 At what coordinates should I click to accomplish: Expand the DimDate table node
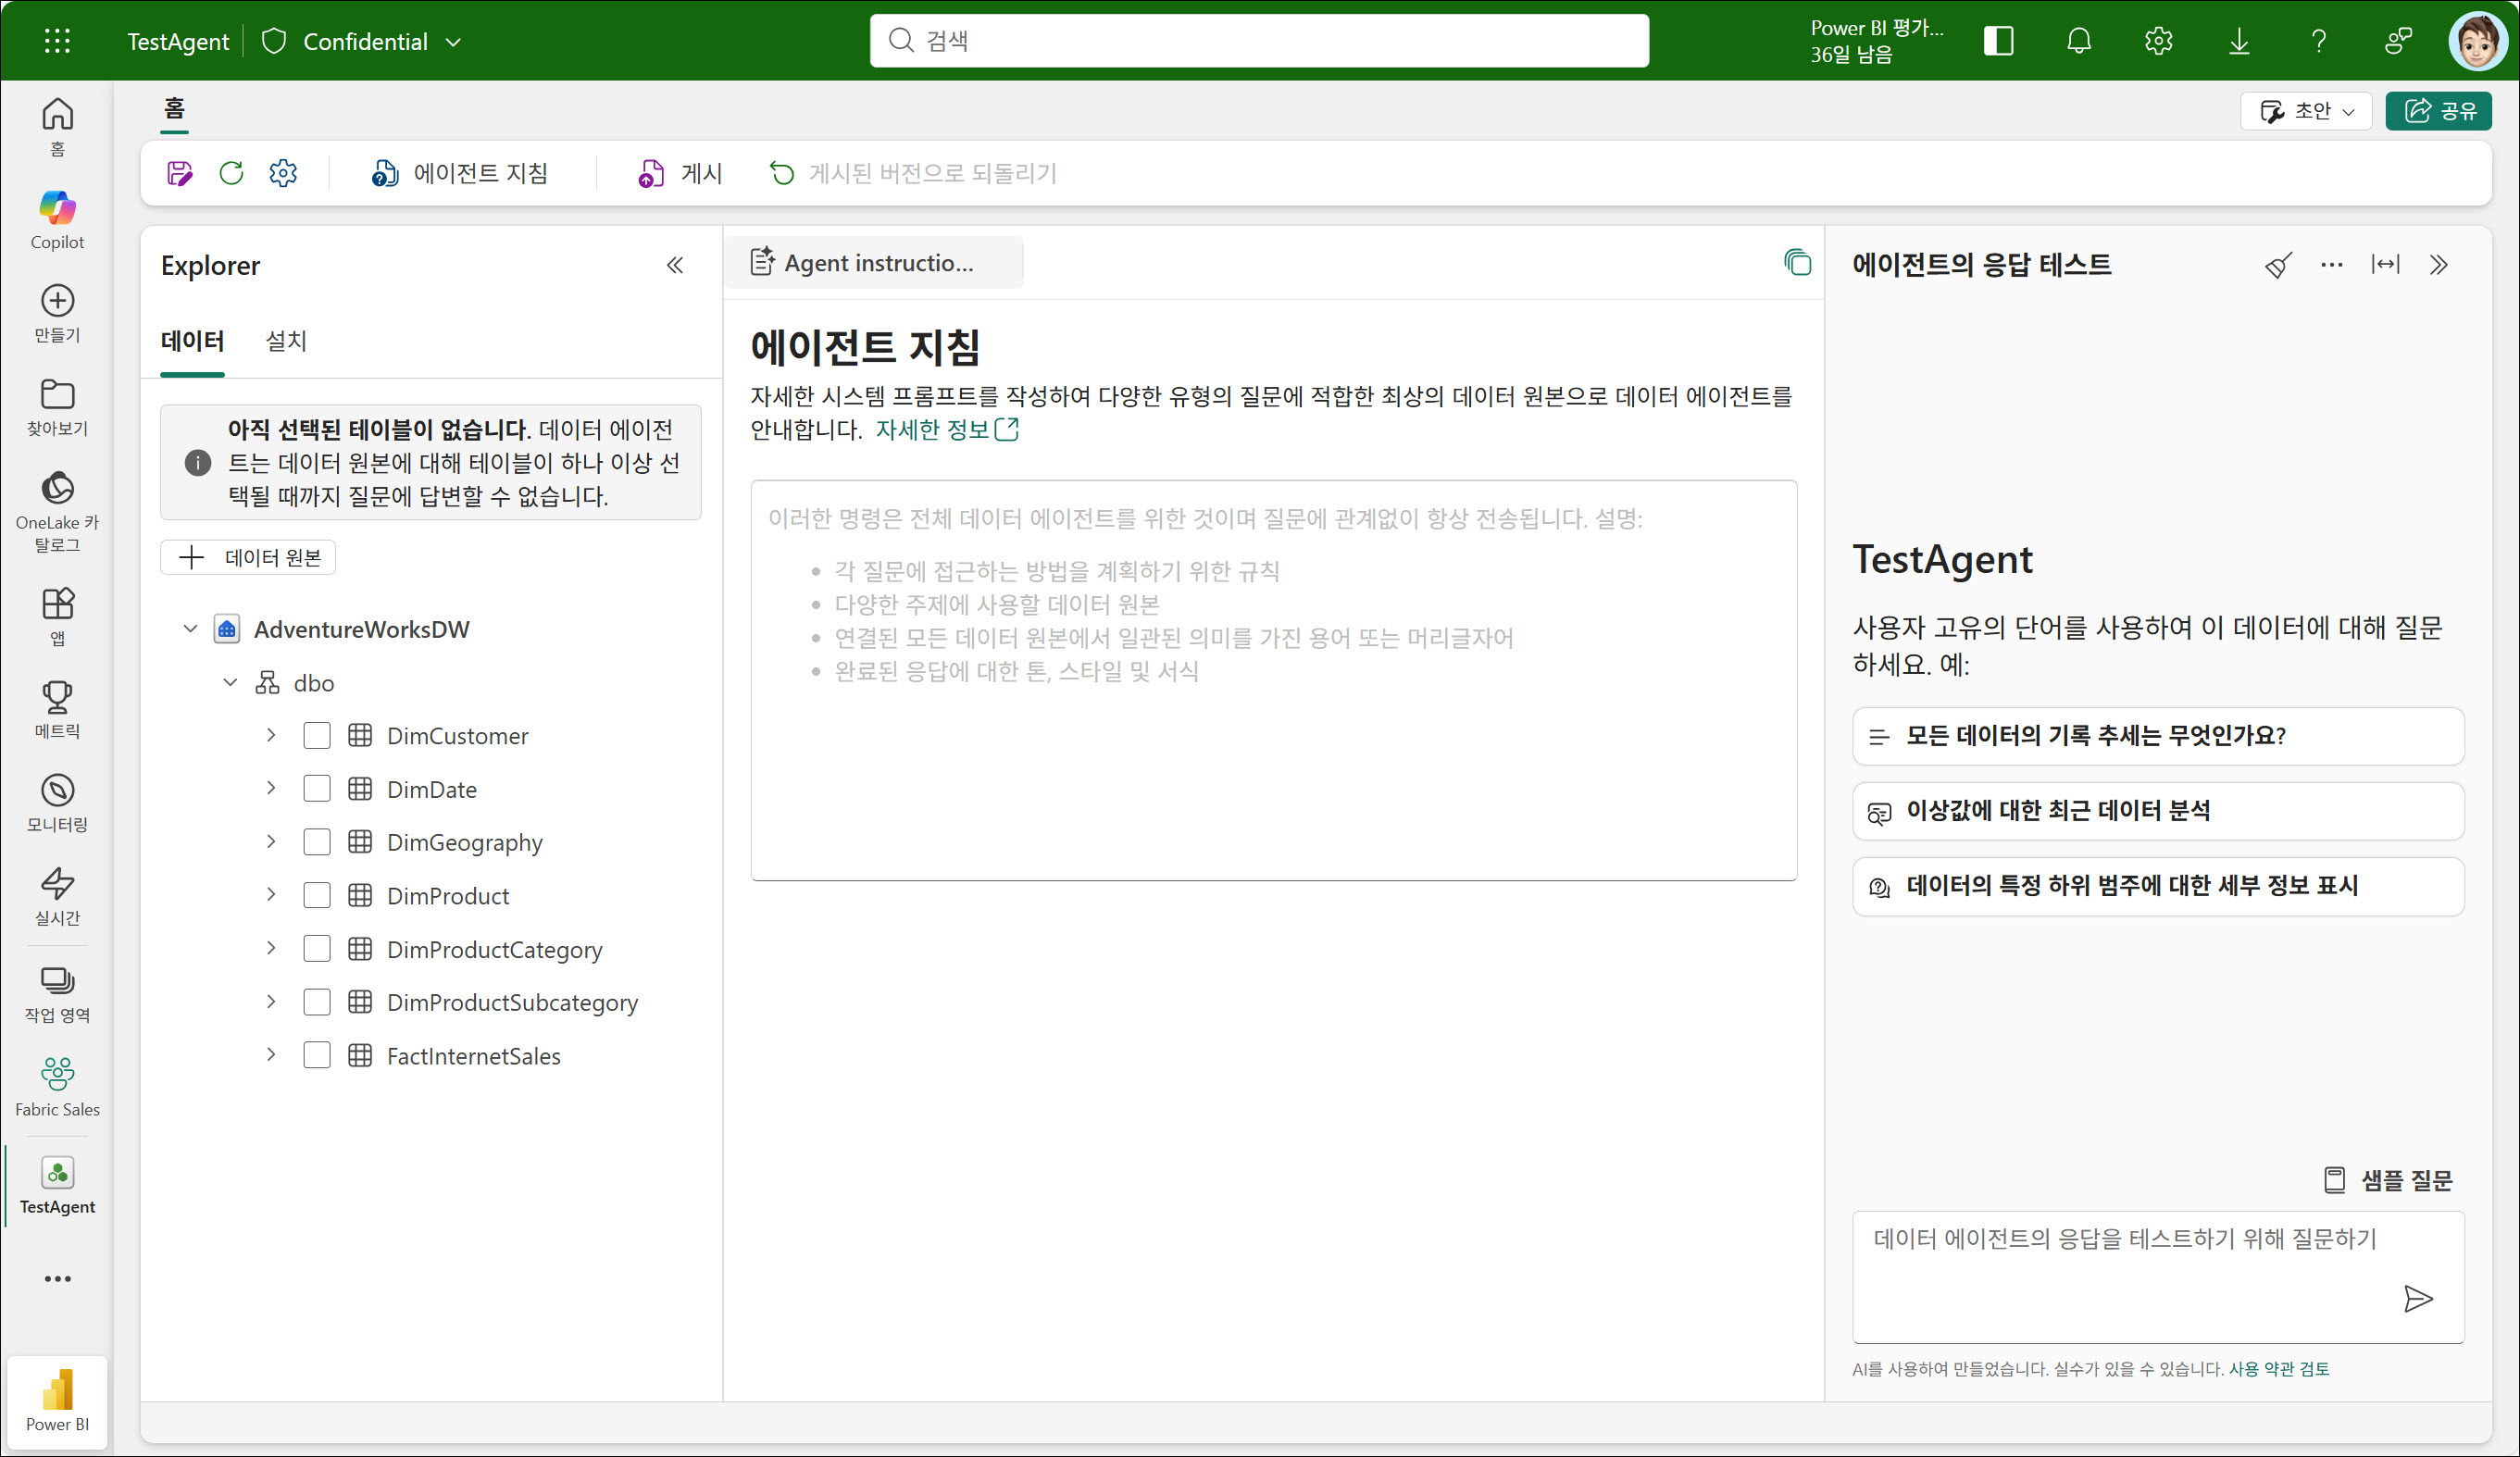[x=271, y=788]
